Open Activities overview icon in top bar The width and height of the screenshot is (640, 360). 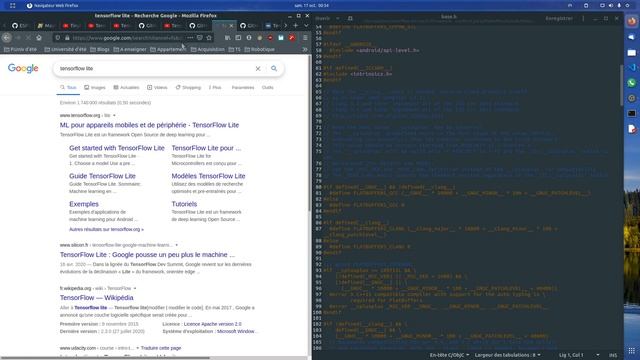[13, 5]
